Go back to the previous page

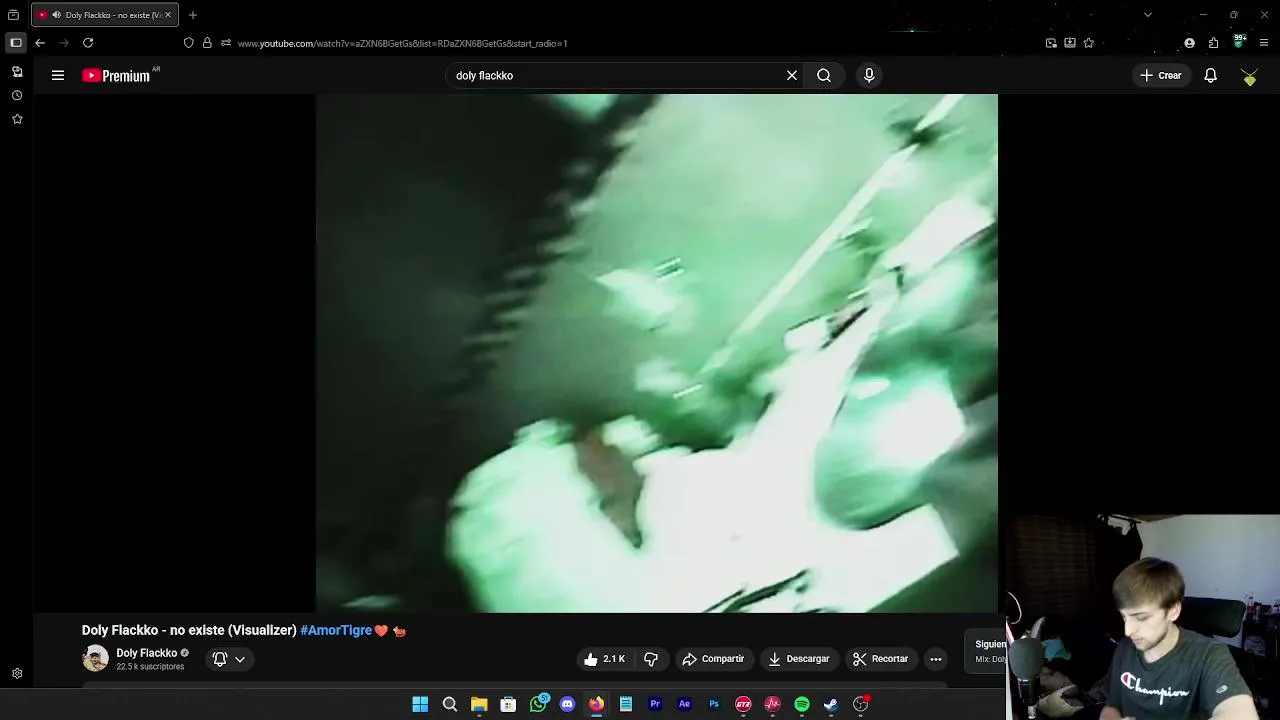coord(40,43)
